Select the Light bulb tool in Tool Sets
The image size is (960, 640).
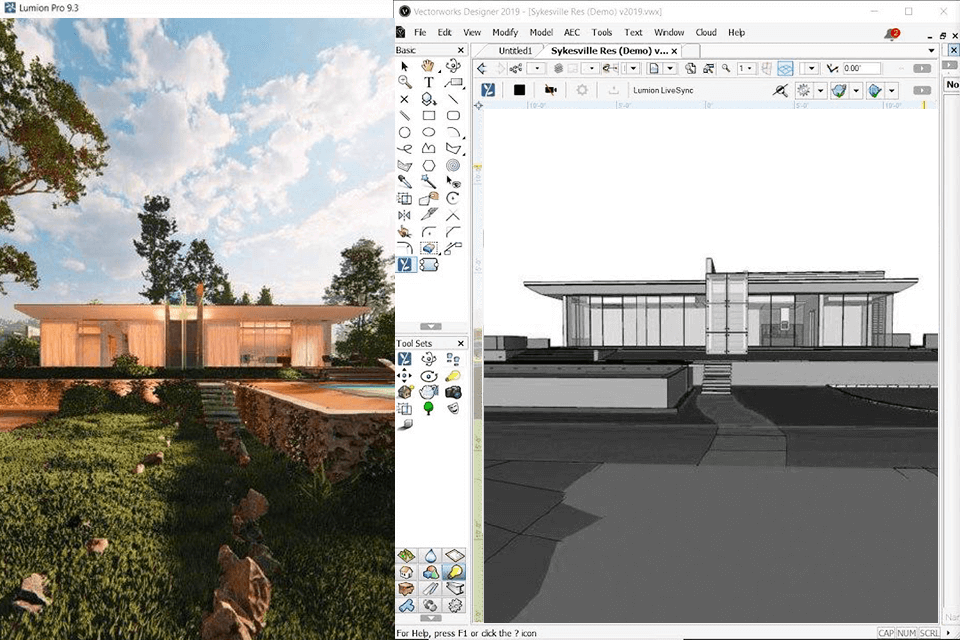coord(452,375)
